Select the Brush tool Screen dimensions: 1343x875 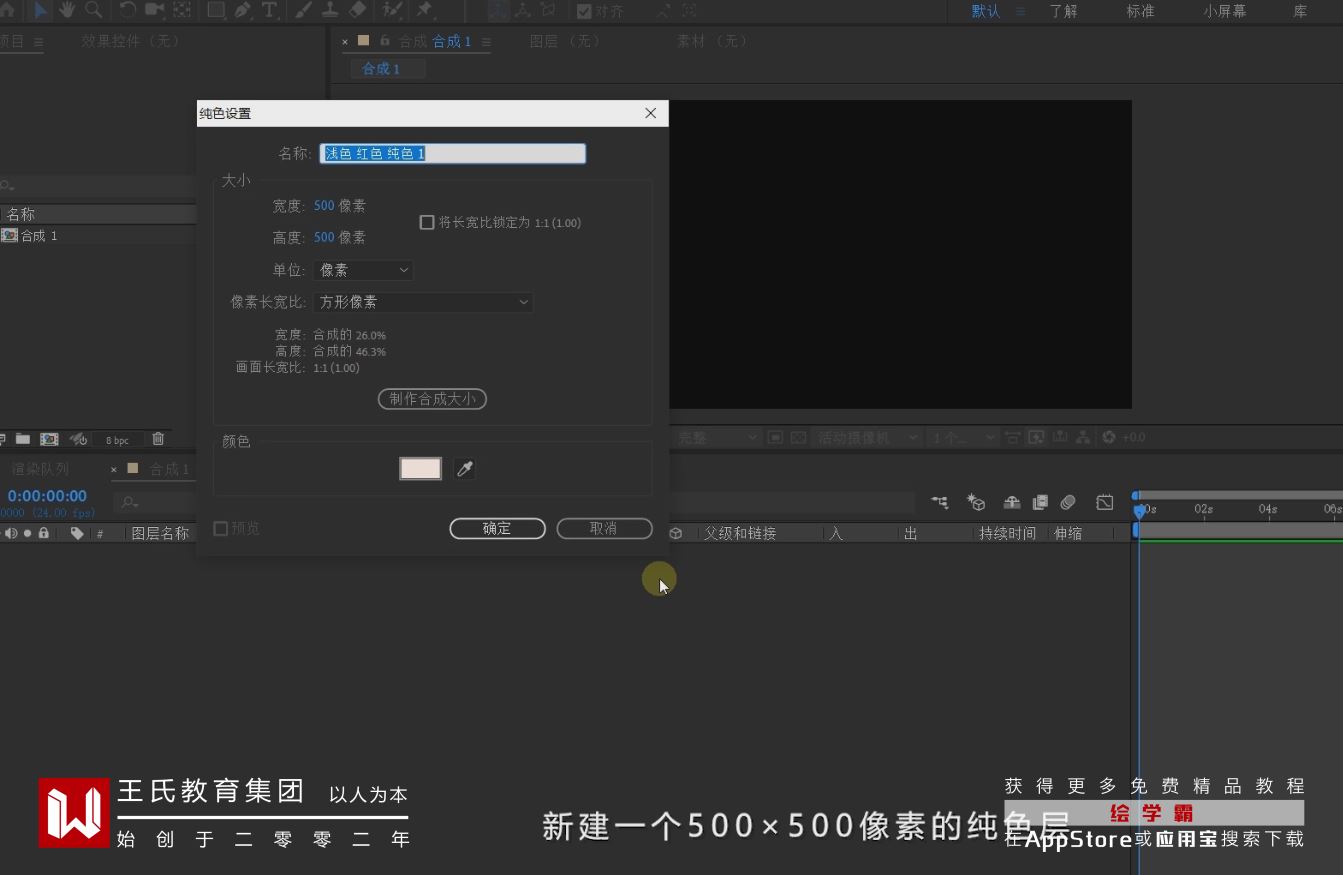click(304, 10)
